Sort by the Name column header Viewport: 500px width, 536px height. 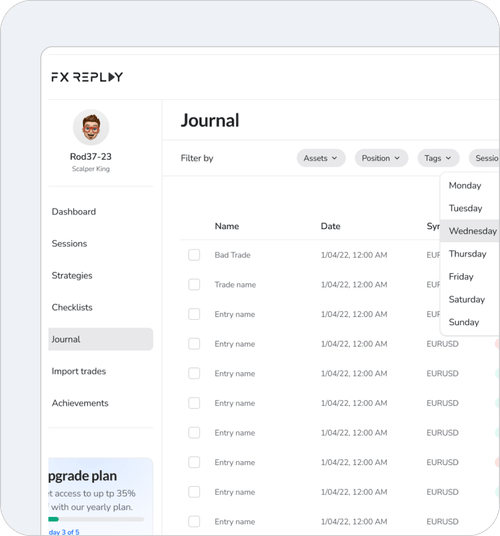pos(227,226)
